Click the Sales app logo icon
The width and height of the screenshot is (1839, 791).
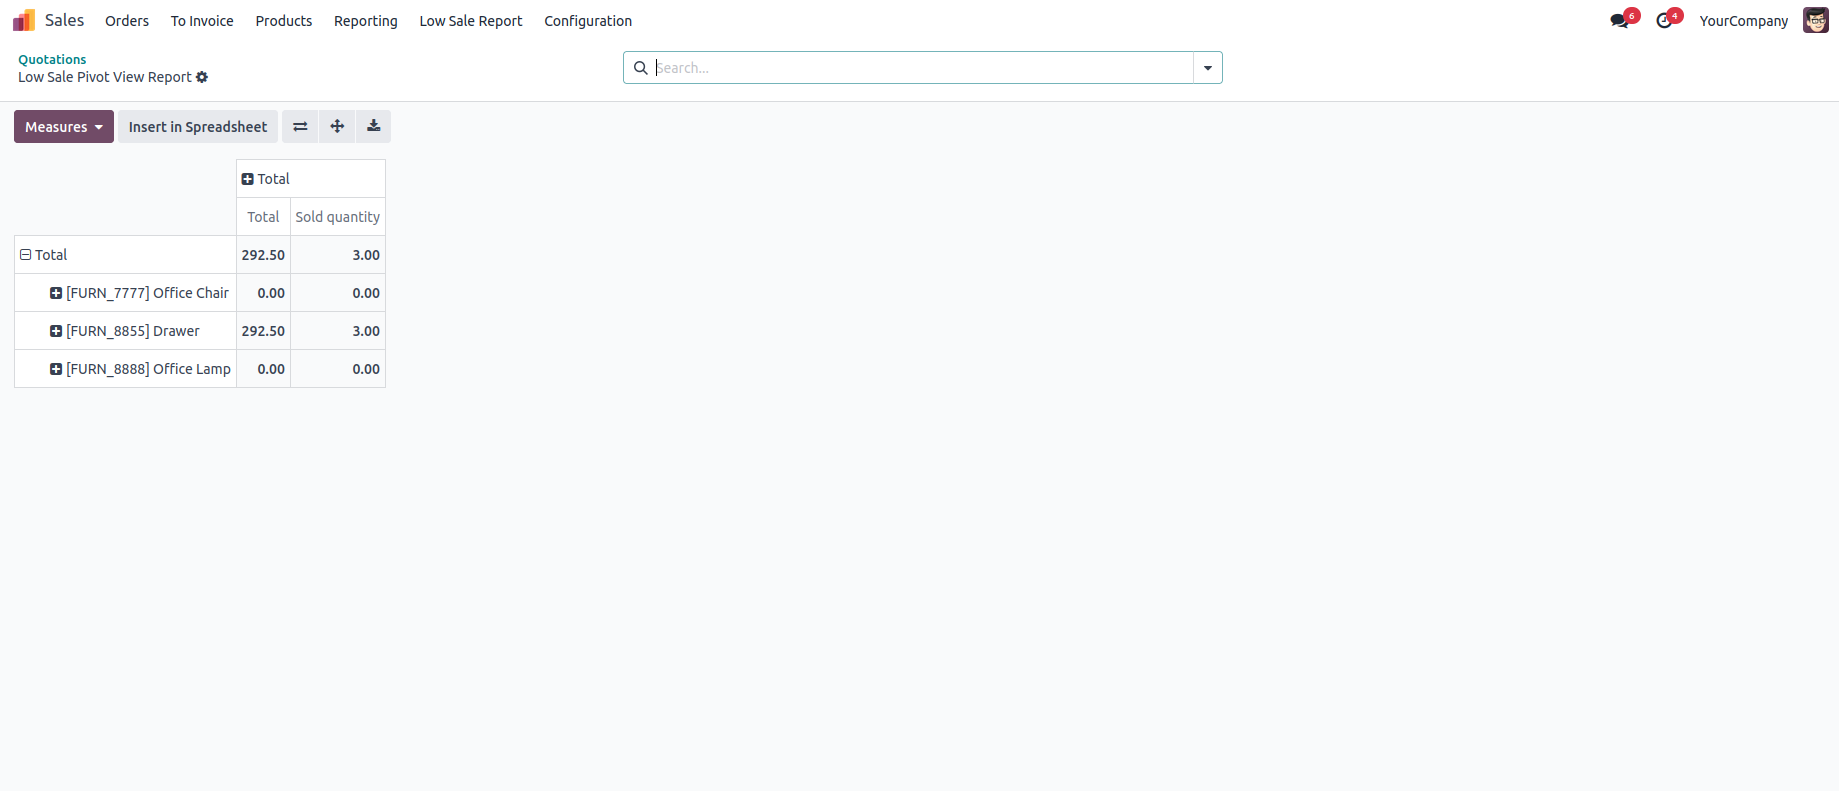pyautogui.click(x=24, y=20)
